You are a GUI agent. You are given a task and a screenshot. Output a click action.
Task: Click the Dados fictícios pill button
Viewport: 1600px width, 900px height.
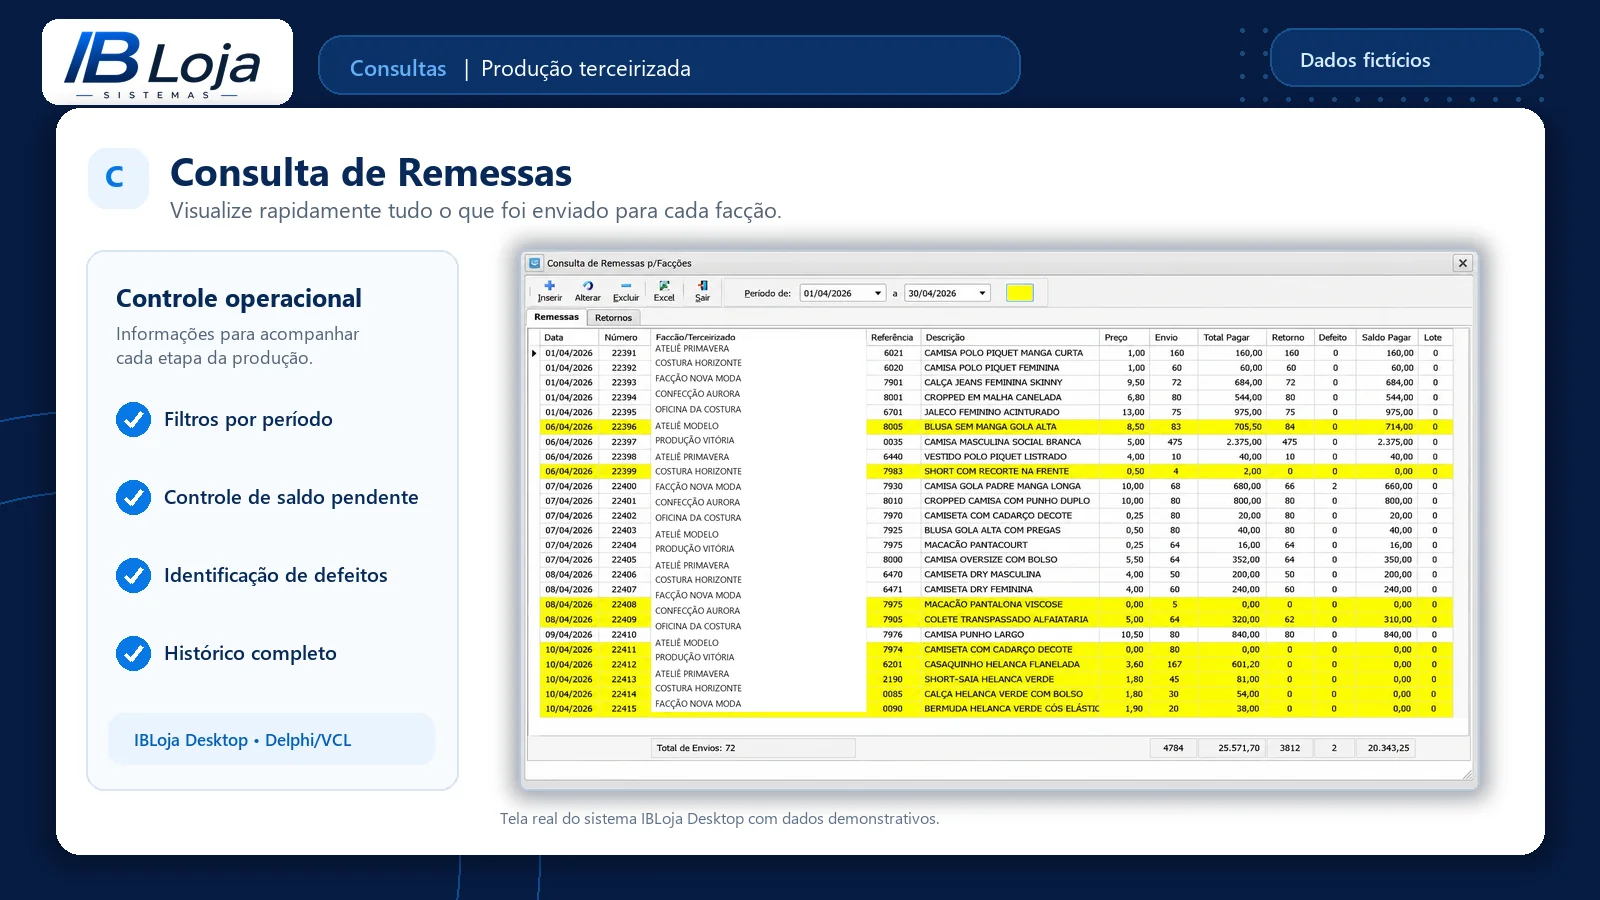click(x=1405, y=58)
